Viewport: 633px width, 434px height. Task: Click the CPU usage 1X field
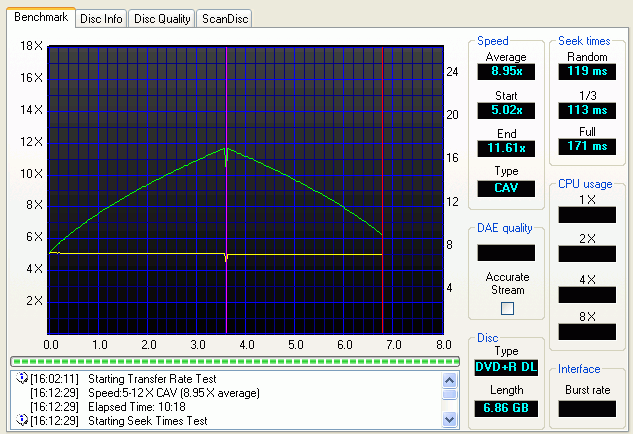(587, 215)
